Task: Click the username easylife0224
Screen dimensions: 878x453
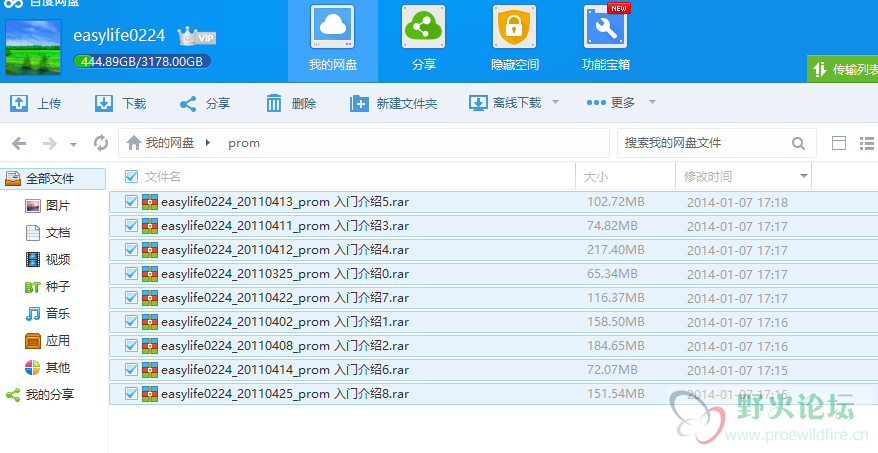Action: click(x=119, y=35)
